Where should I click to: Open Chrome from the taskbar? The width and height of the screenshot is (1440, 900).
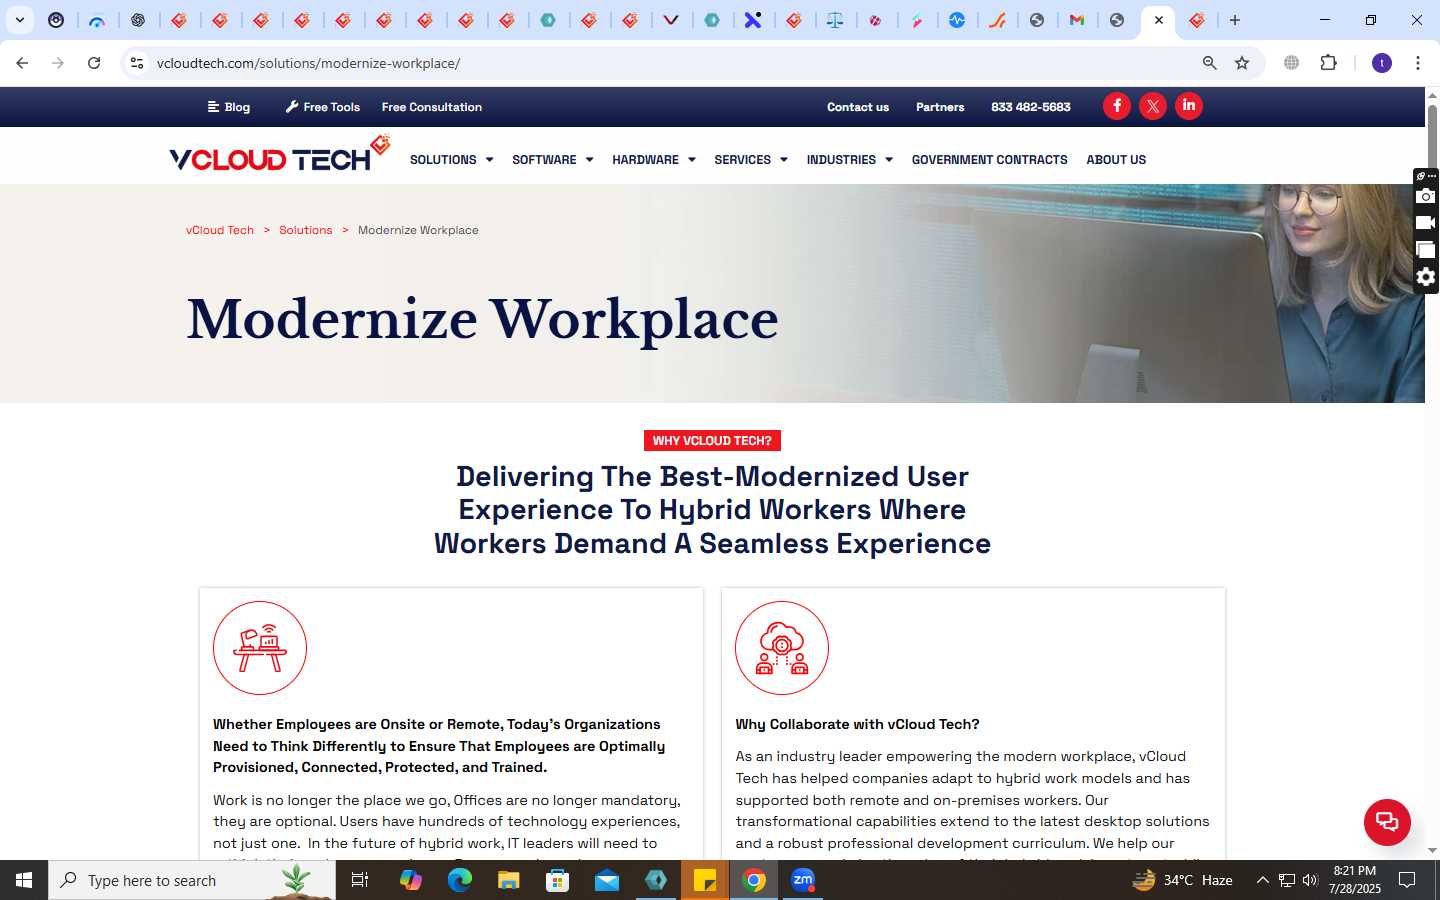pos(754,880)
